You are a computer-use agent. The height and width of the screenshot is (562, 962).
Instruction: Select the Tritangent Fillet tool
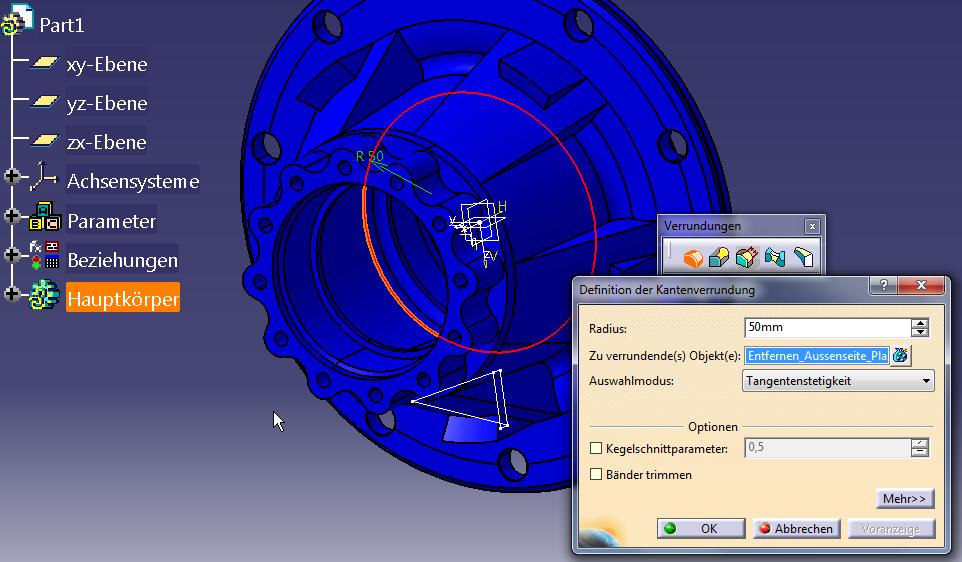[x=803, y=258]
